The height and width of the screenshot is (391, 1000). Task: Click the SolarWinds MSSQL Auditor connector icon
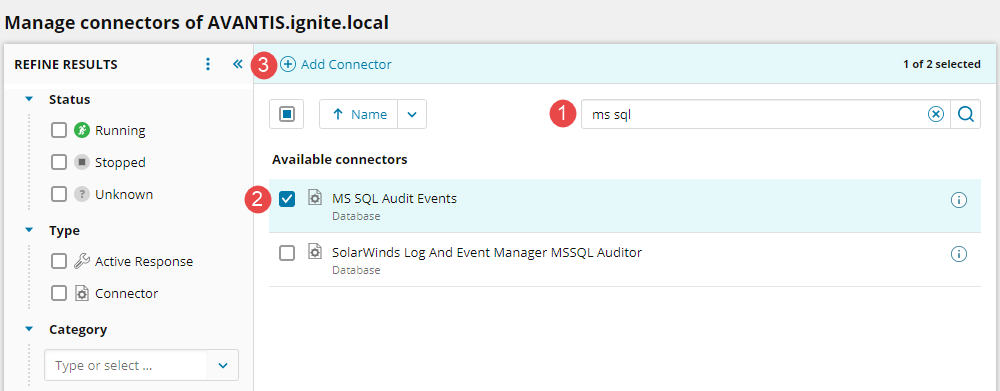[314, 251]
